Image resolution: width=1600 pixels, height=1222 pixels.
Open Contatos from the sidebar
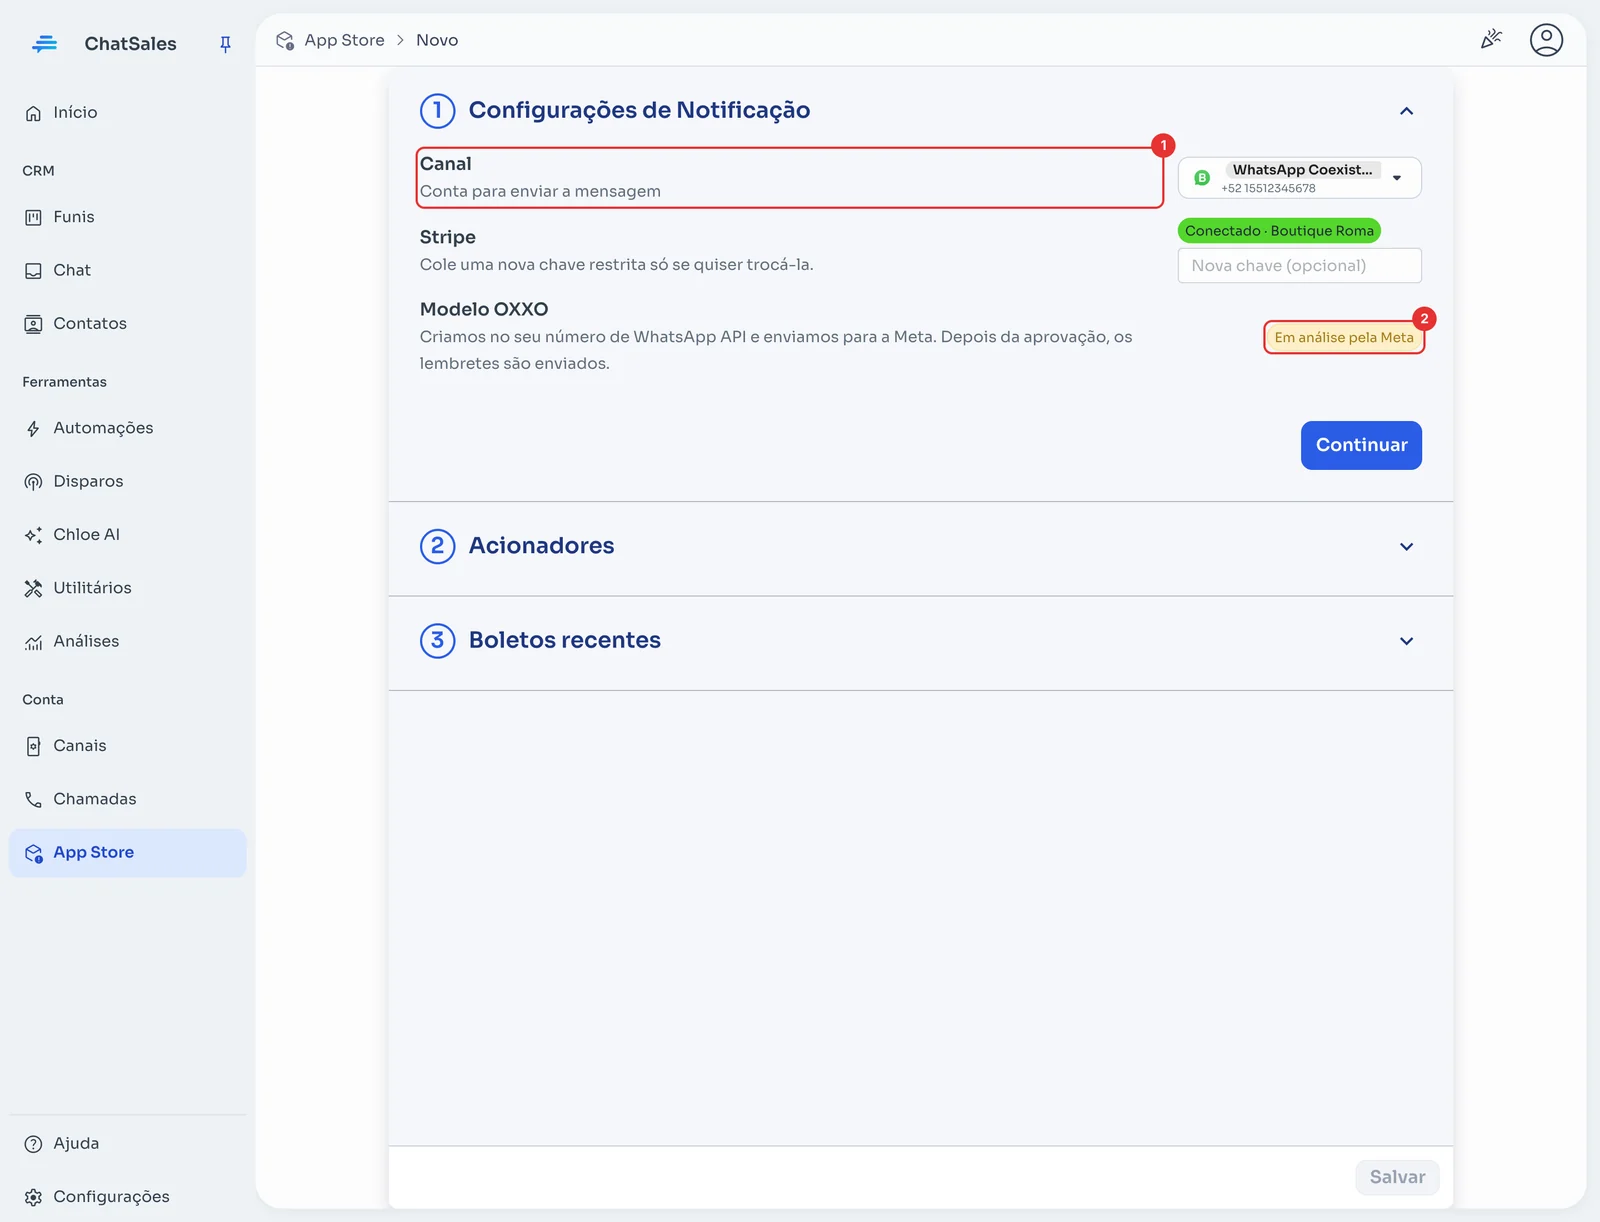pyautogui.click(x=128, y=324)
